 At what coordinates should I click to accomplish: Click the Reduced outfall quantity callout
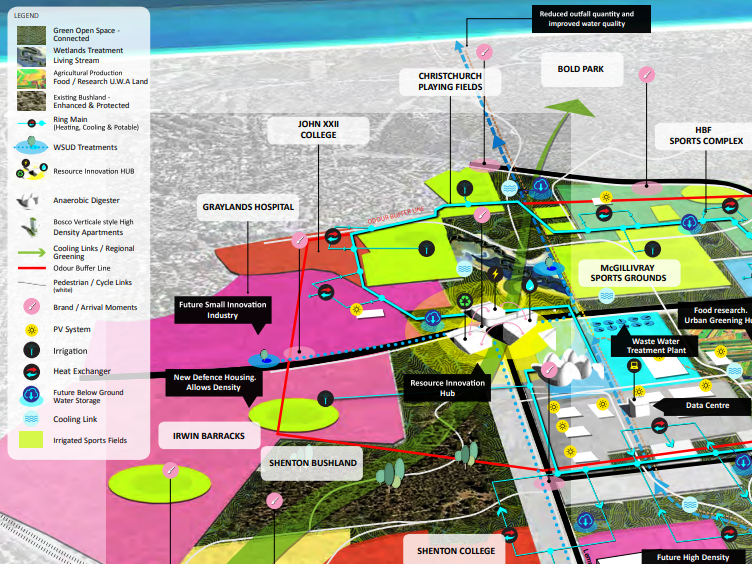pos(591,19)
